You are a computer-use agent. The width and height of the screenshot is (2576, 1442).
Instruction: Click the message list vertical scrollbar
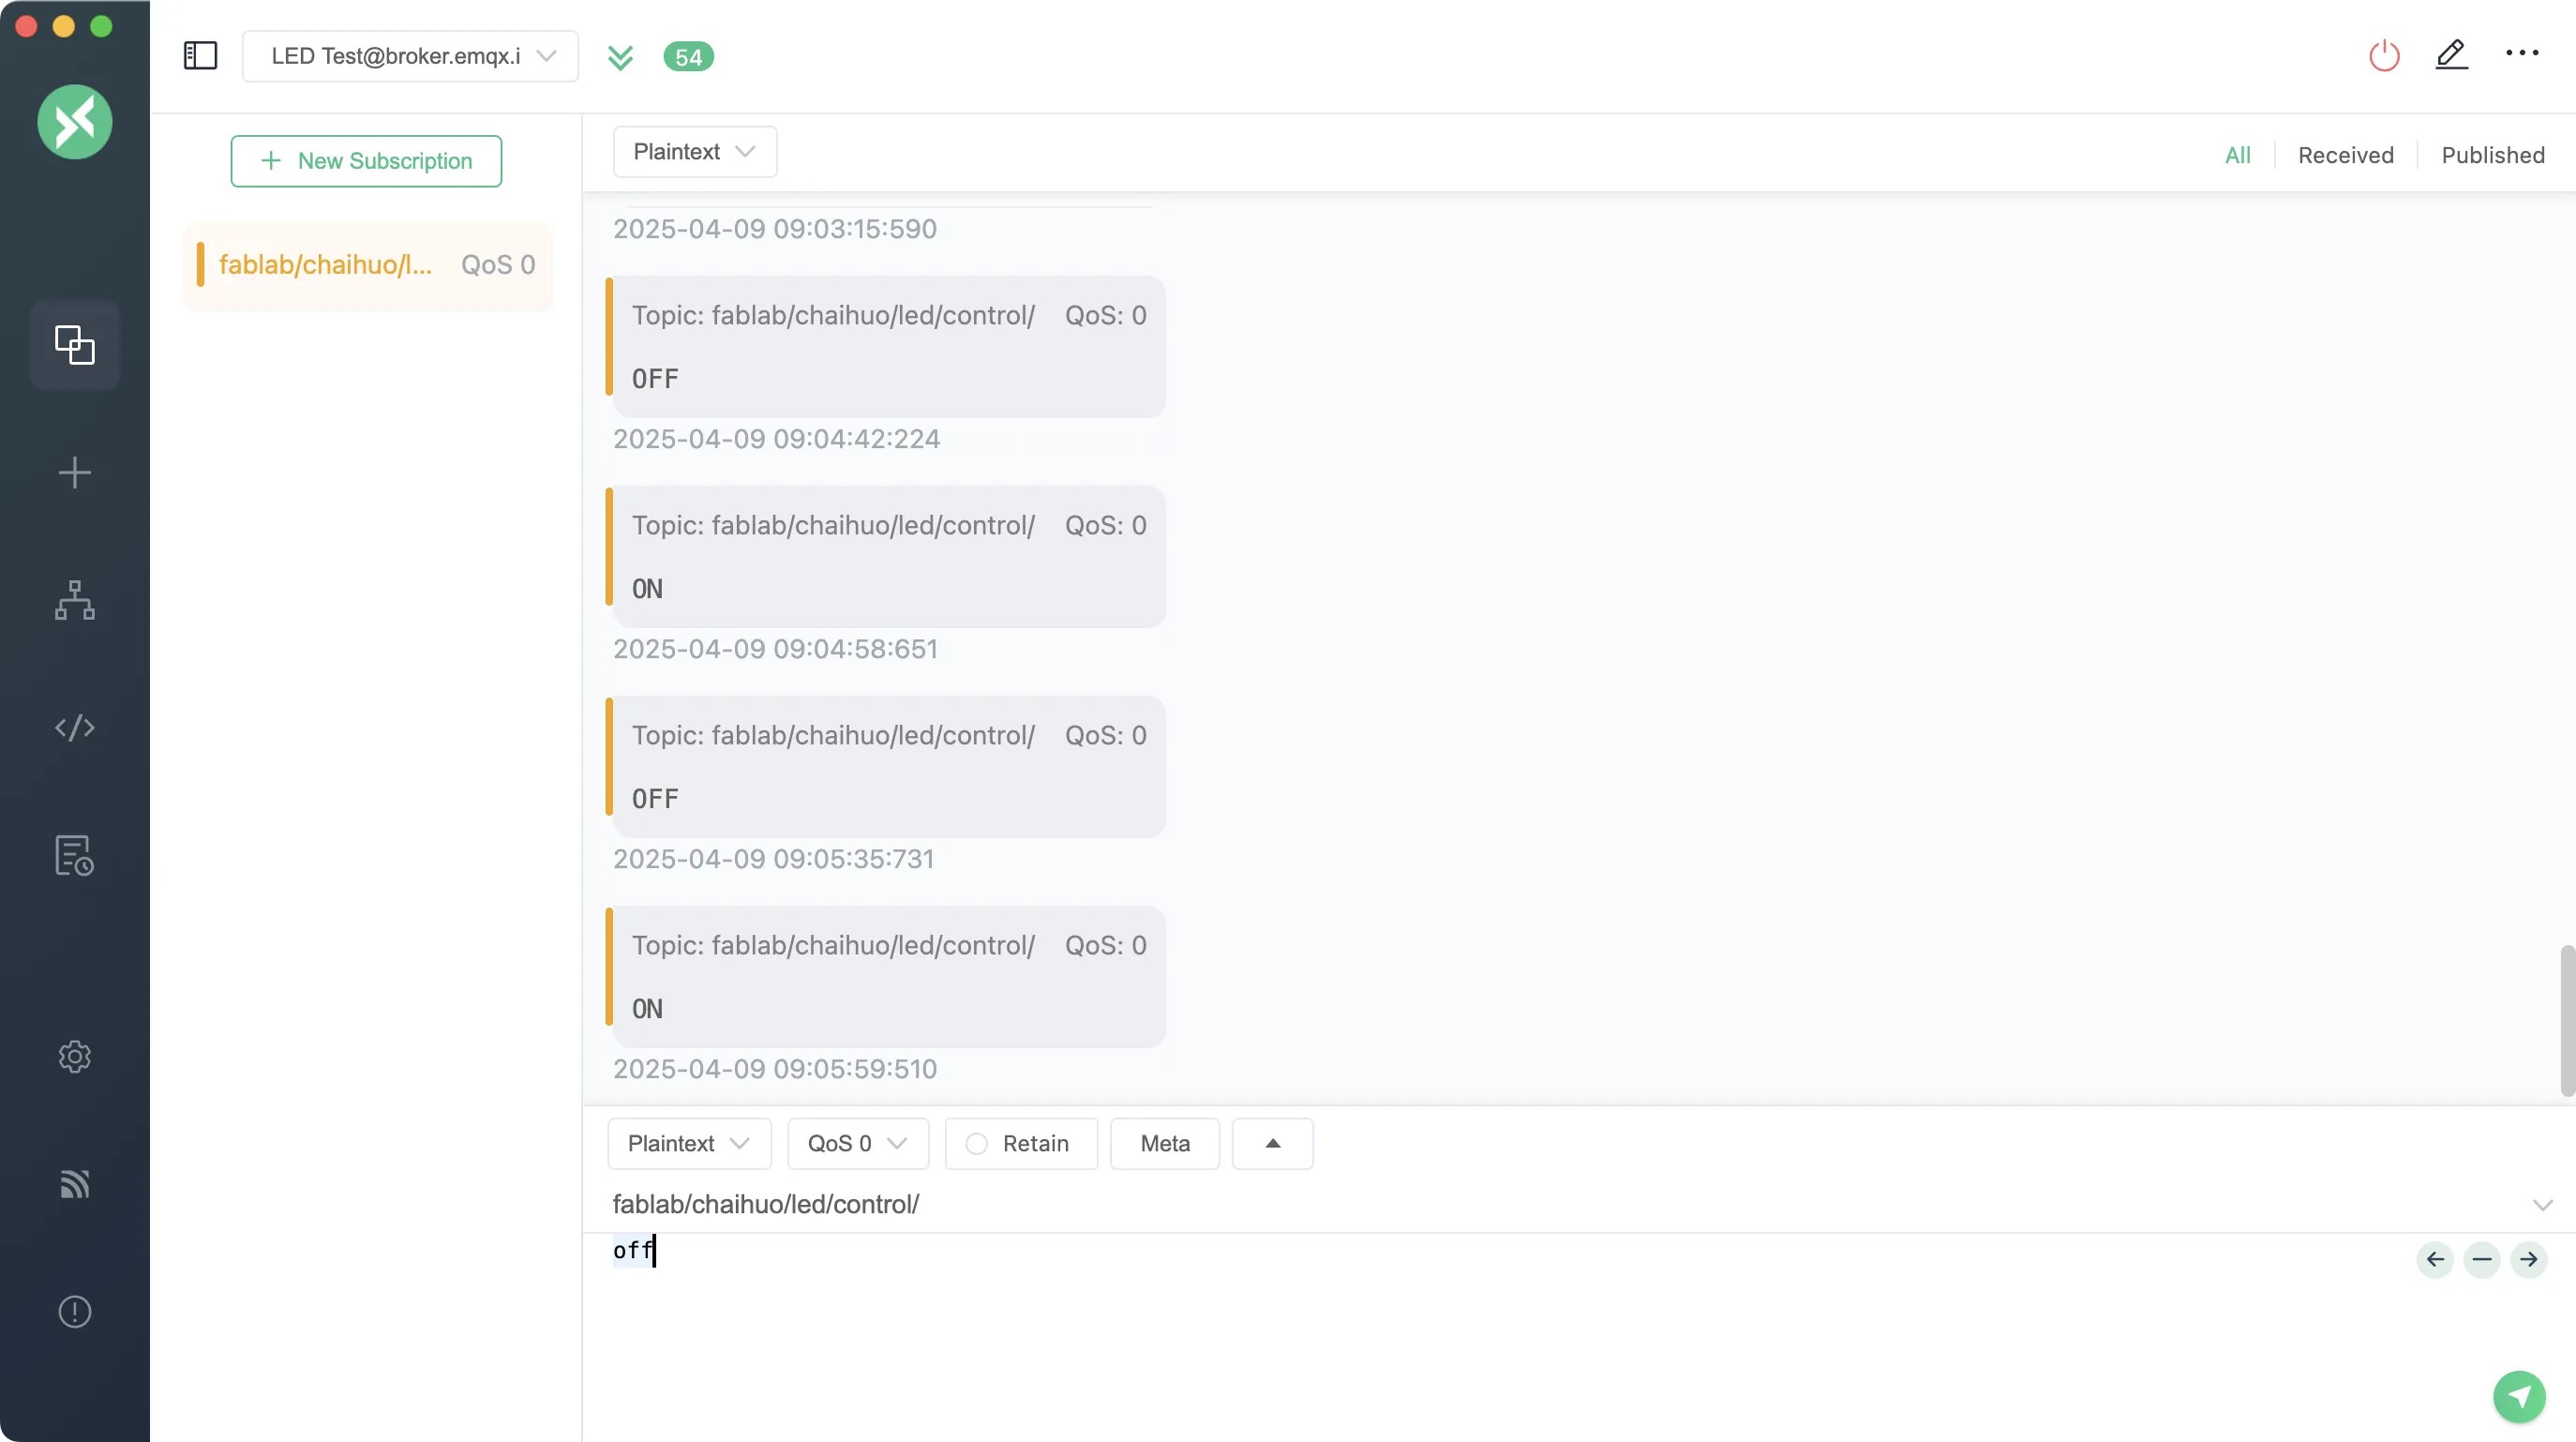pyautogui.click(x=2566, y=1020)
